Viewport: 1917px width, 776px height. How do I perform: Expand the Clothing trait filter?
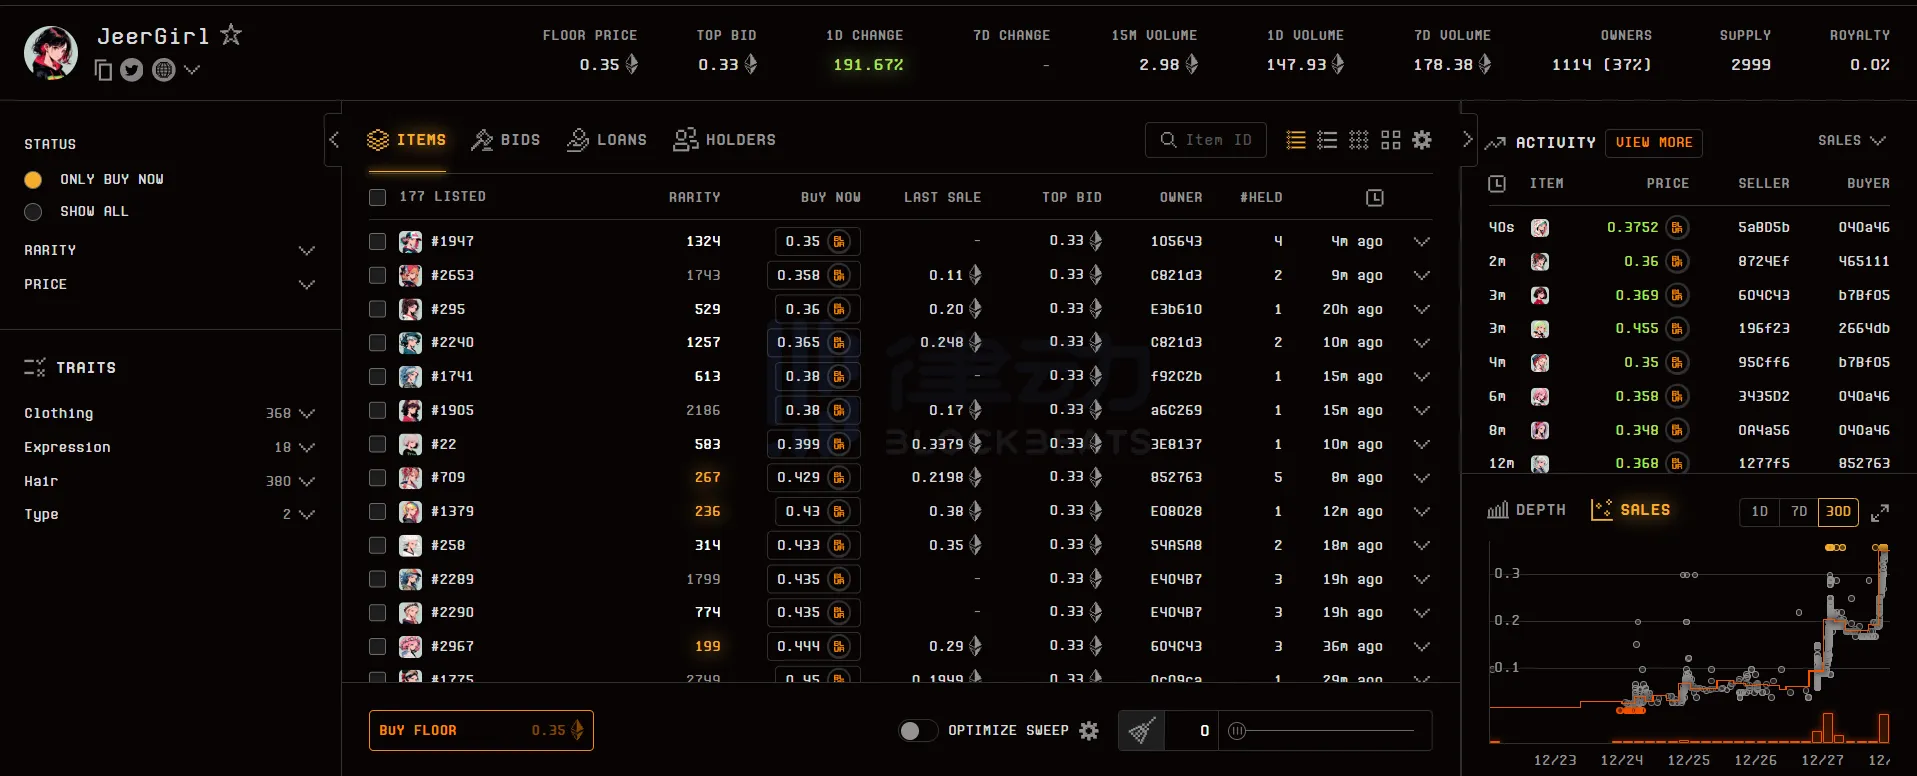point(306,413)
